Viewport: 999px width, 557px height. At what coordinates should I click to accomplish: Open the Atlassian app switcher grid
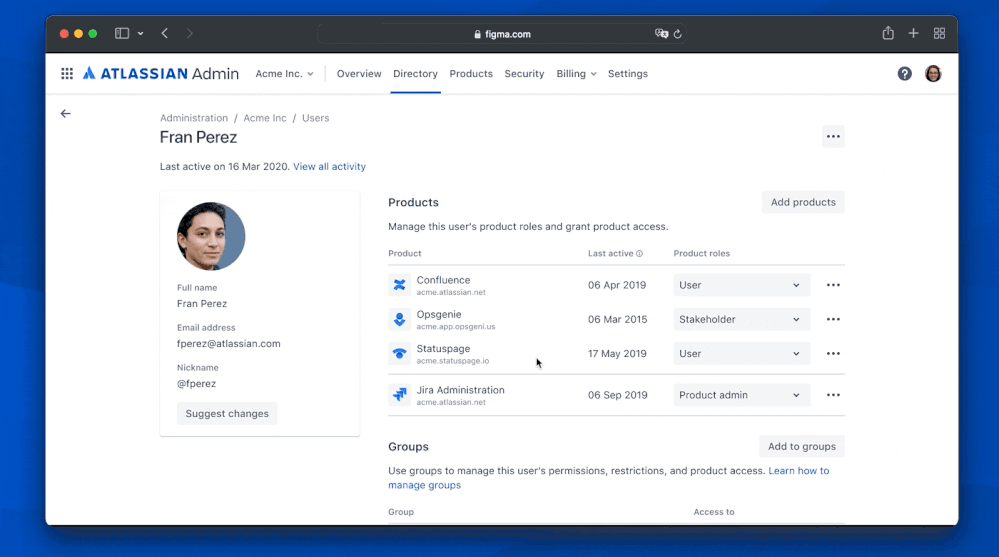pyautogui.click(x=67, y=74)
